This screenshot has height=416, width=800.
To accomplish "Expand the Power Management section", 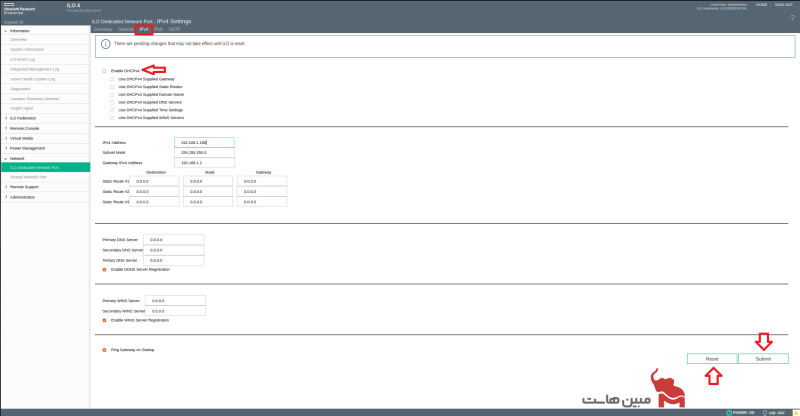I will pyautogui.click(x=6, y=148).
